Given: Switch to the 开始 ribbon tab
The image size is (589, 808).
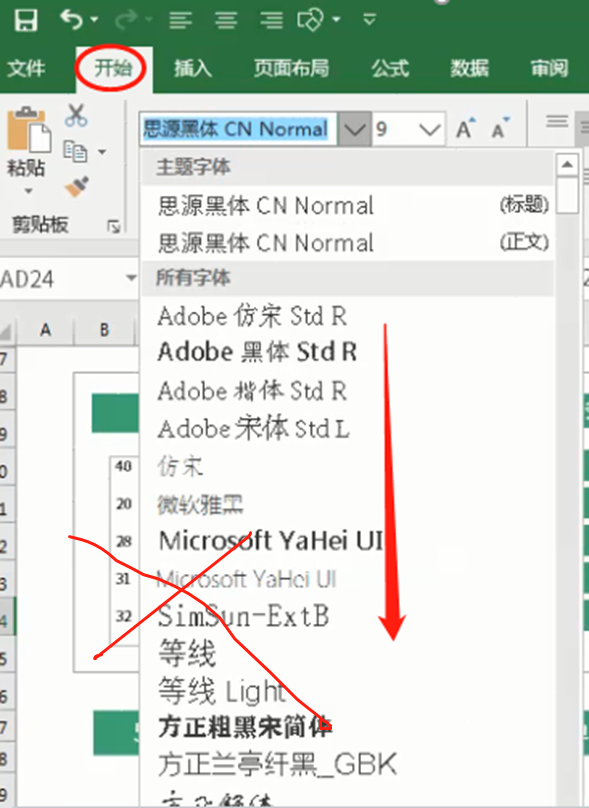Looking at the screenshot, I should 113,68.
